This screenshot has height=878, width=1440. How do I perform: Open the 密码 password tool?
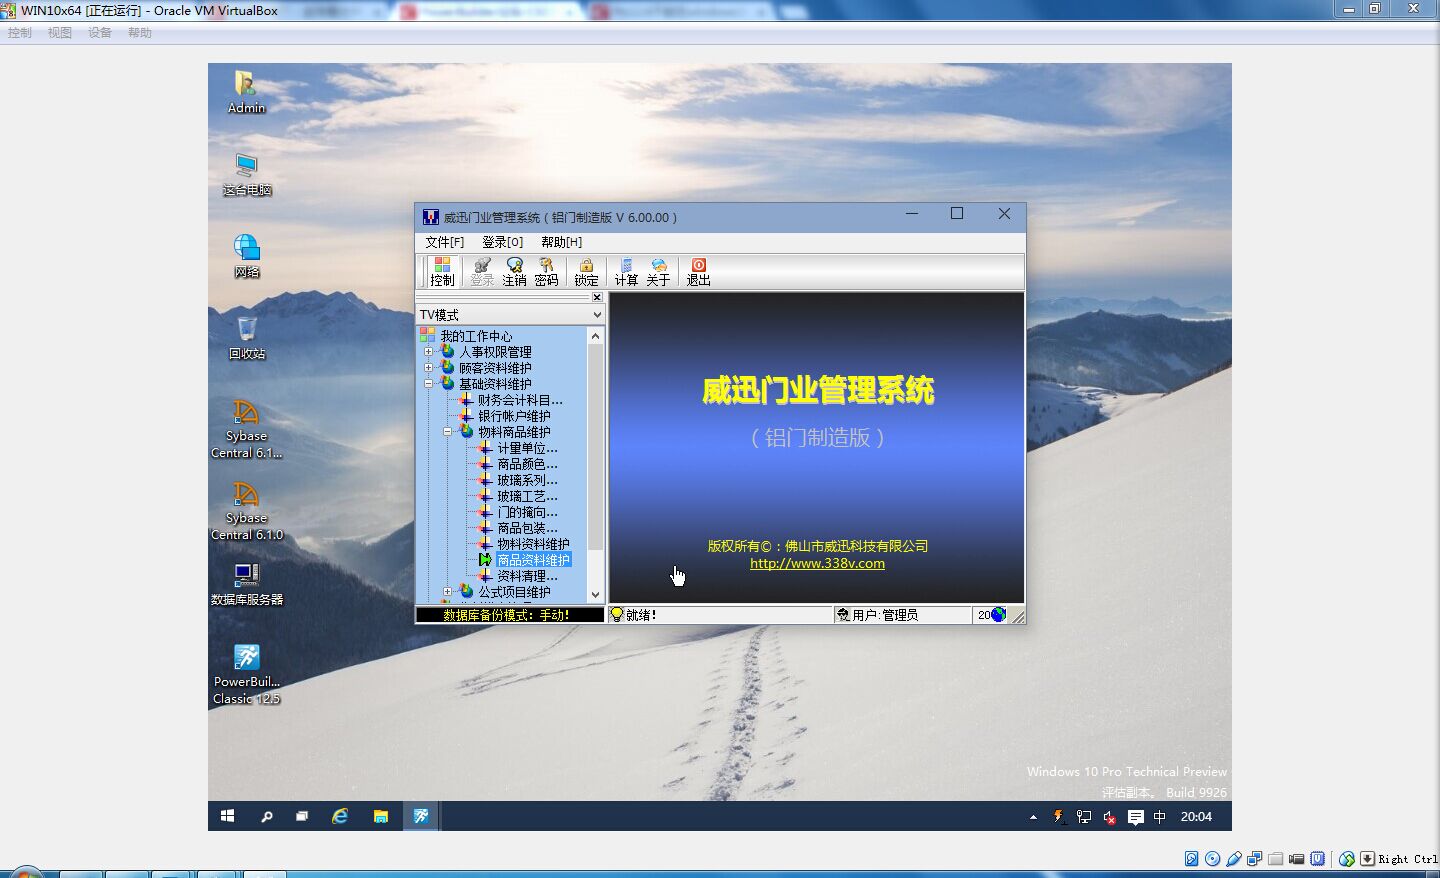coord(546,271)
